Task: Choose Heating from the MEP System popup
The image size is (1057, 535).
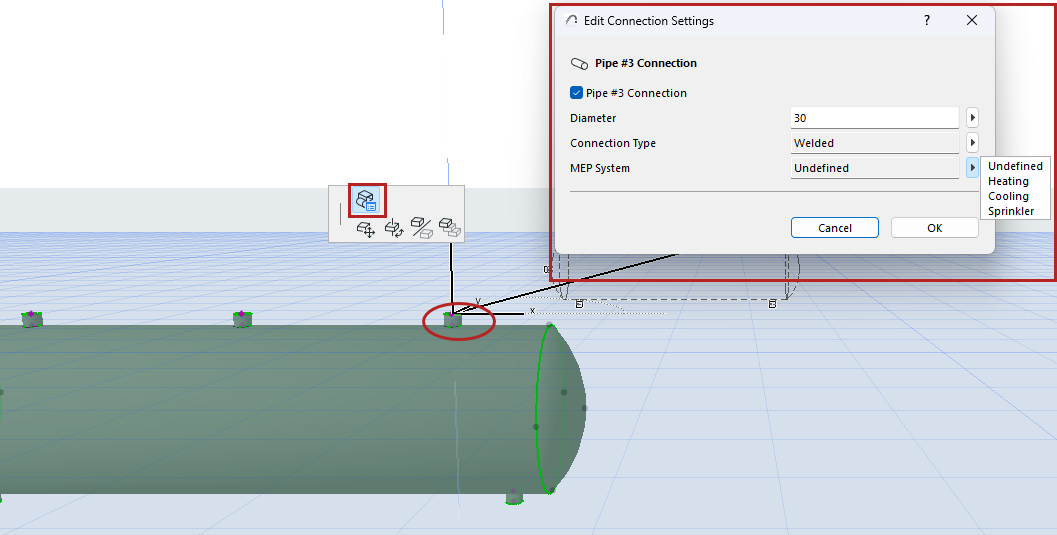Action: click(x=1008, y=181)
